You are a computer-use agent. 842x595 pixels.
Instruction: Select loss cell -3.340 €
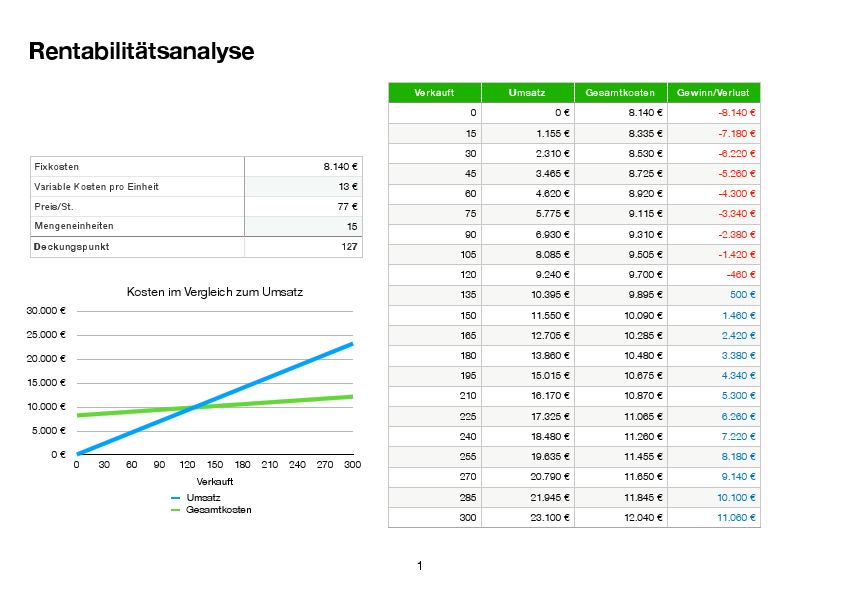[x=714, y=214]
